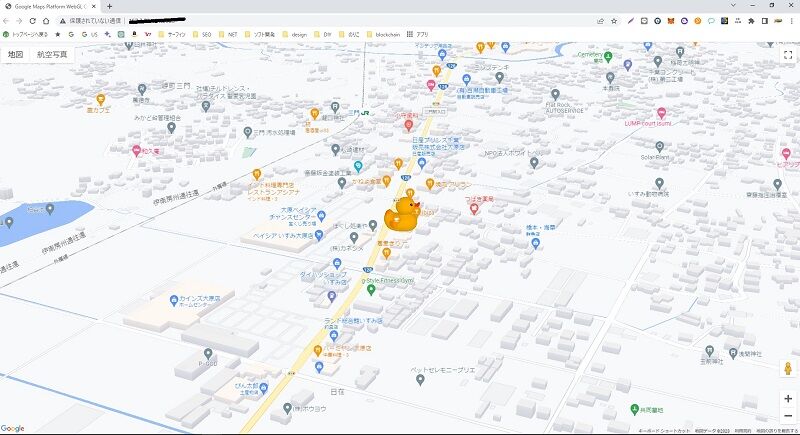Open the 三門汚水処理場 marker
The height and width of the screenshot is (435, 800).
point(247,132)
